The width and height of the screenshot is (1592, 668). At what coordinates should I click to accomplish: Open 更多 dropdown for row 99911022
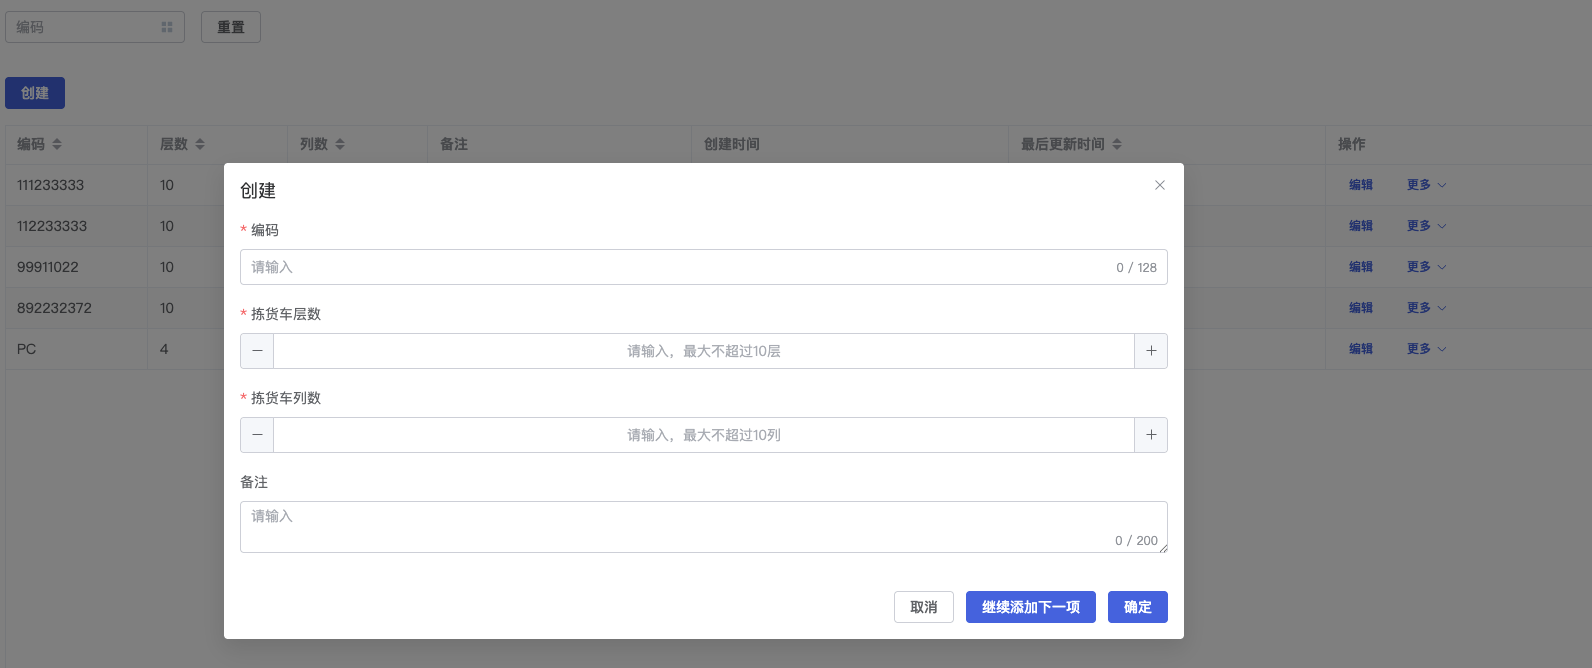tap(1427, 267)
